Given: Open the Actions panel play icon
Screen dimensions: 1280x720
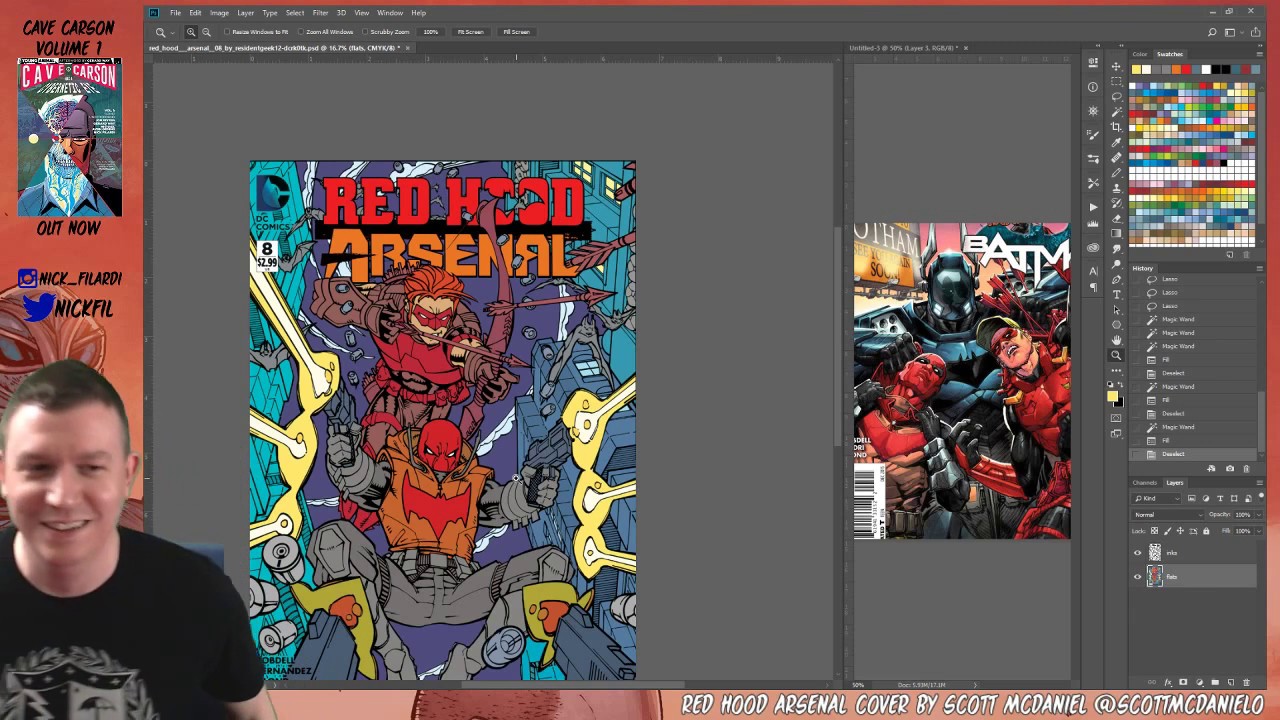Looking at the screenshot, I should (1093, 207).
